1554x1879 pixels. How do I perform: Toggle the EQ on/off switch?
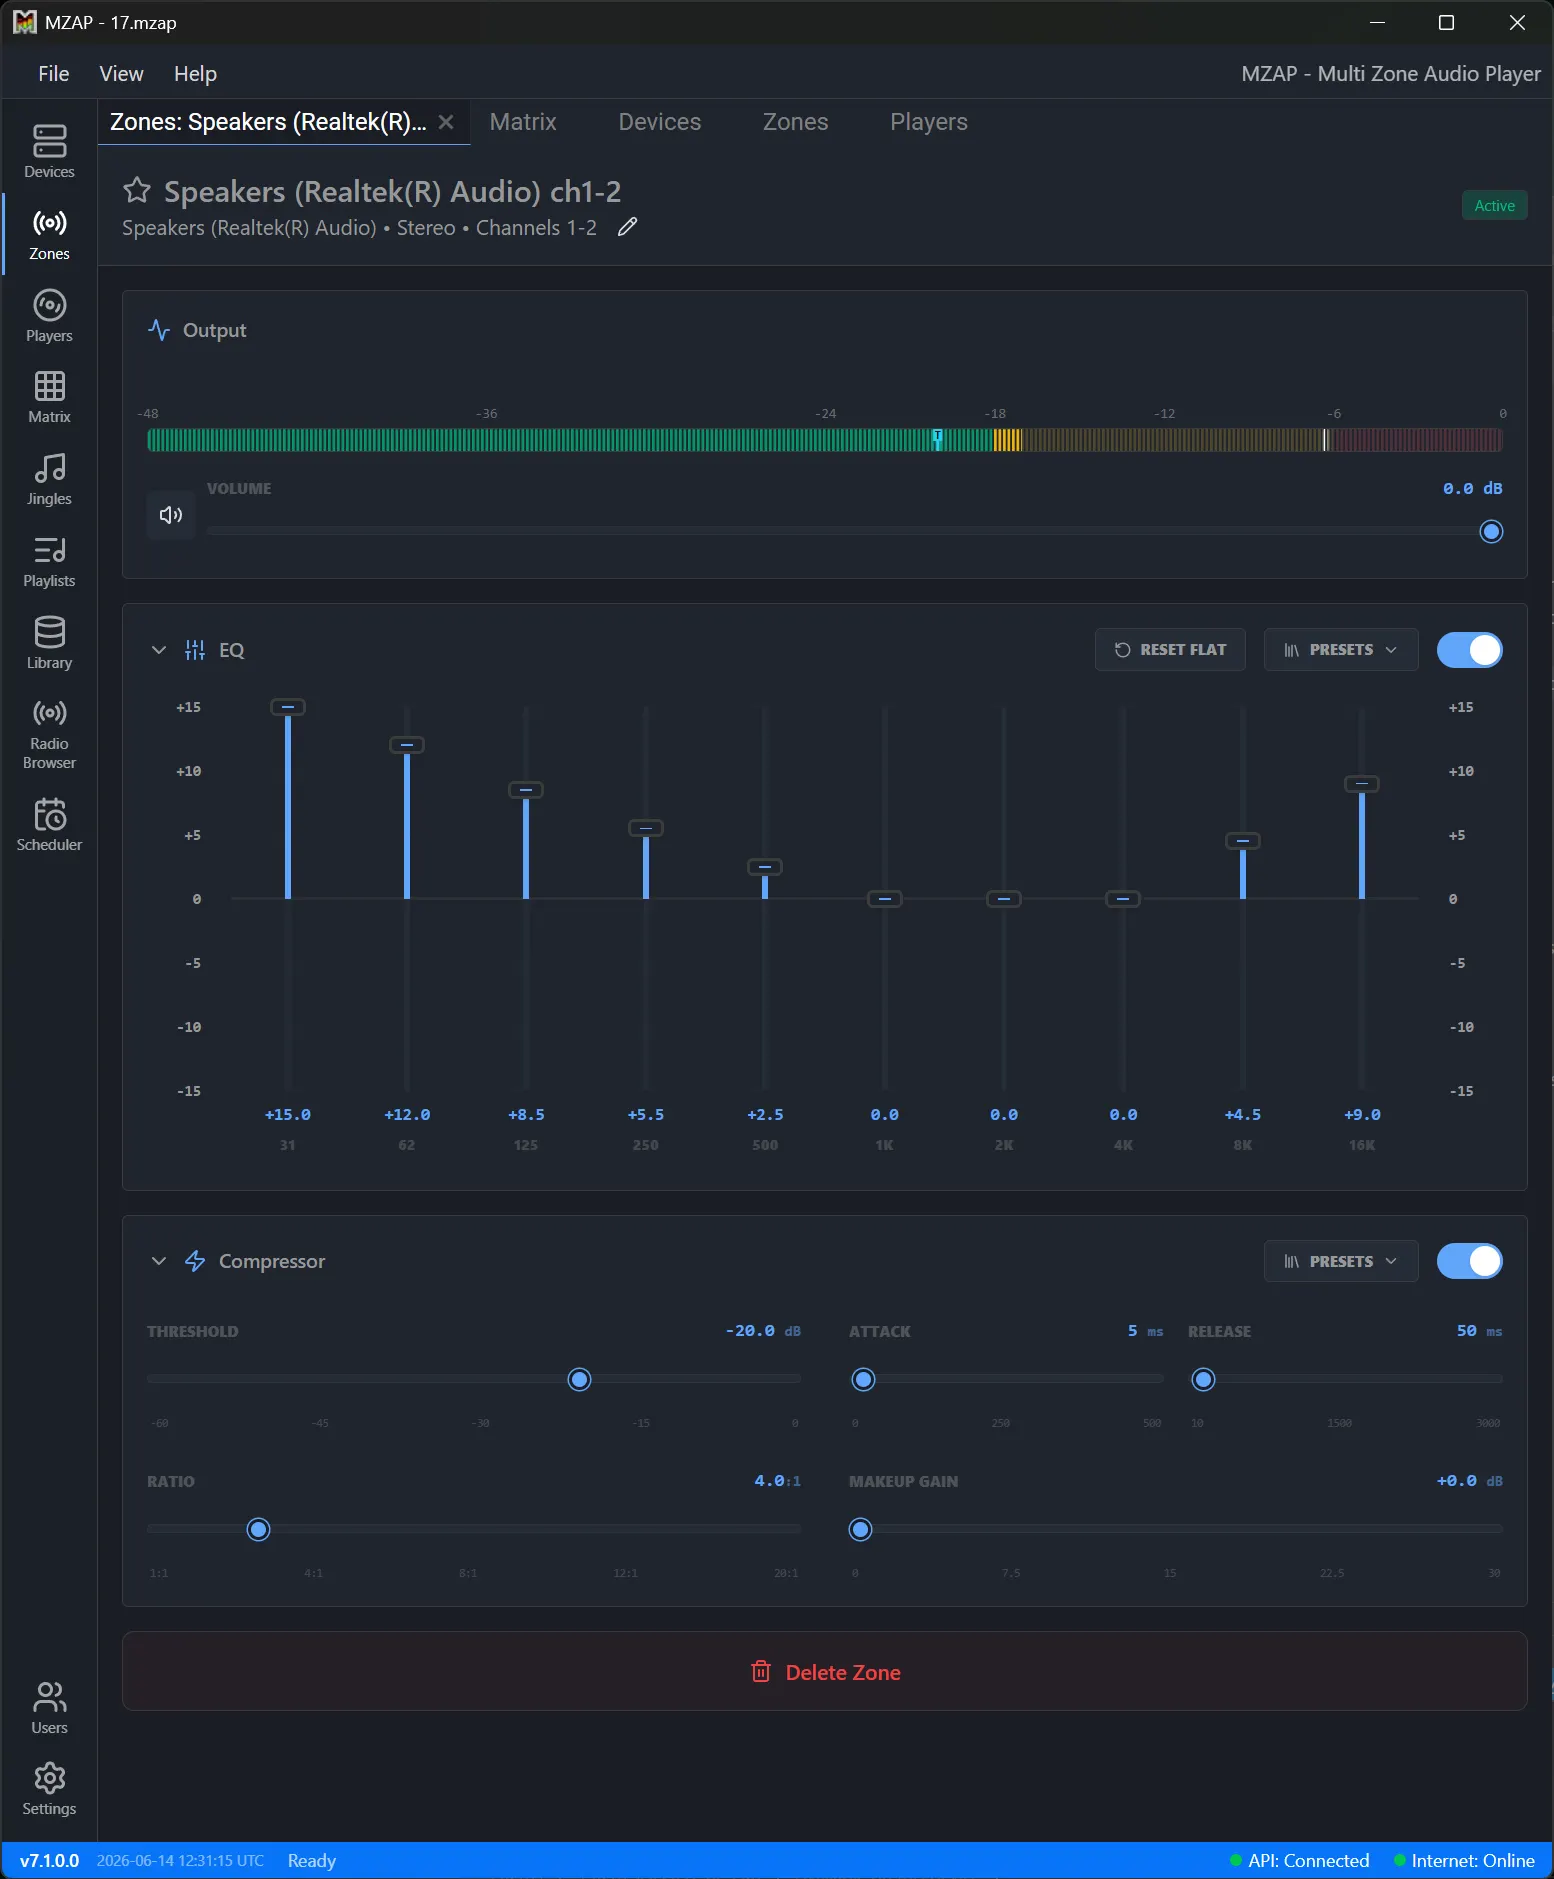(1469, 650)
